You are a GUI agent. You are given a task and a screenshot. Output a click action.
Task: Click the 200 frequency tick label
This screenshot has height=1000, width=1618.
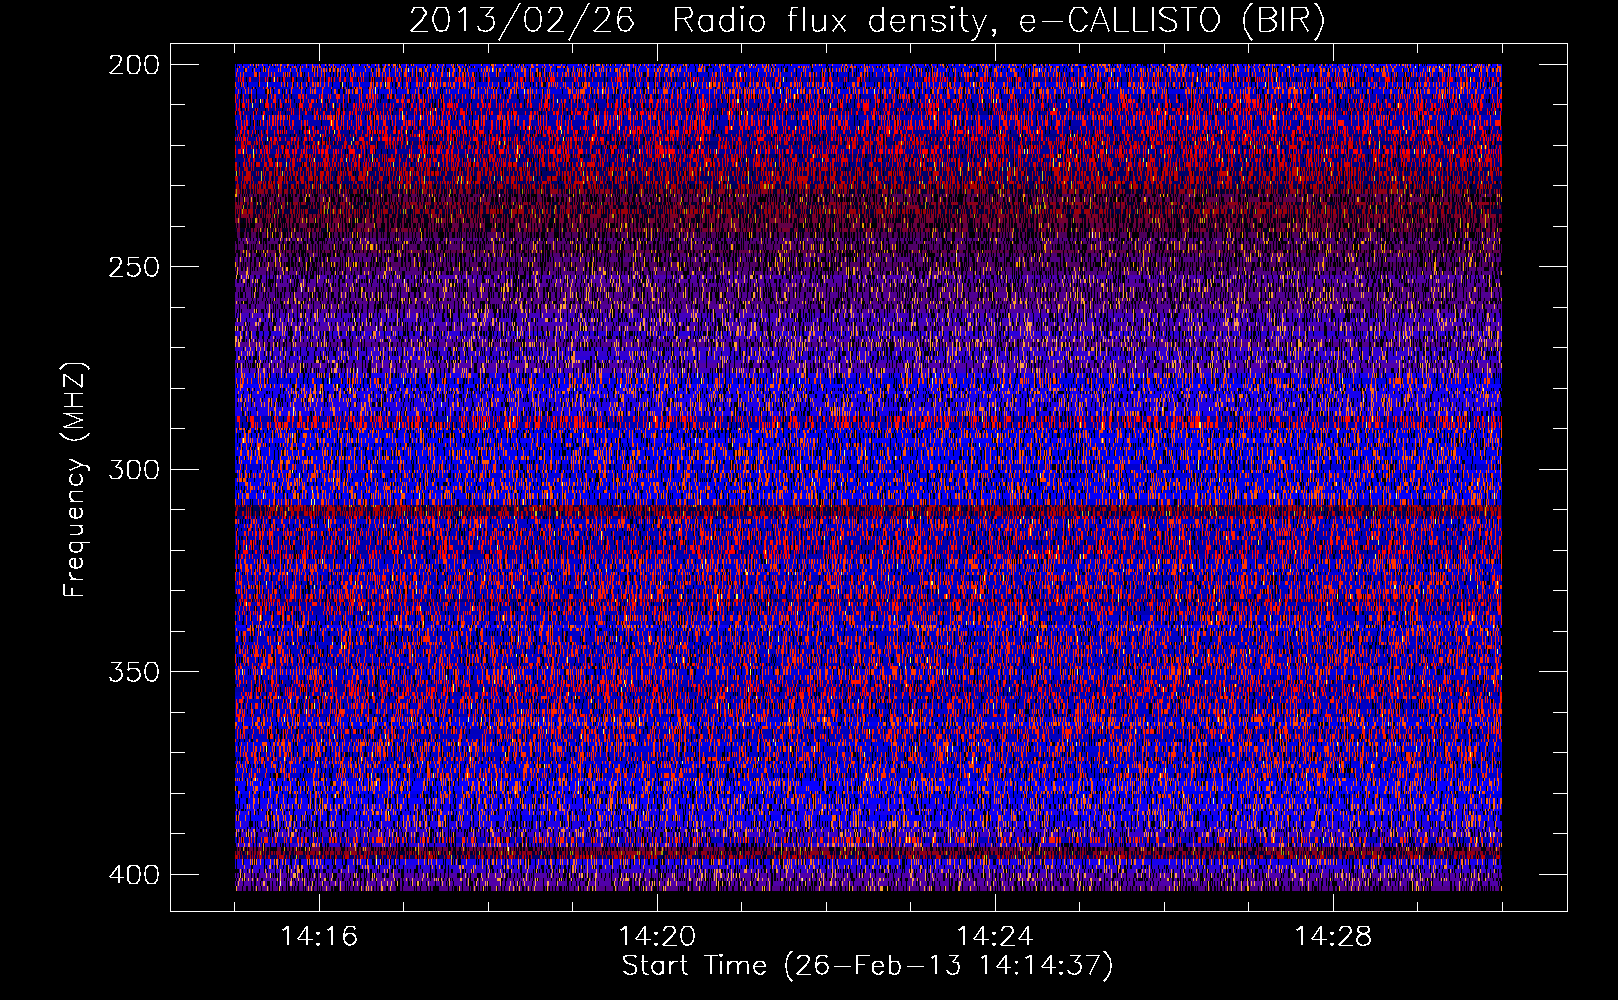coord(133,65)
